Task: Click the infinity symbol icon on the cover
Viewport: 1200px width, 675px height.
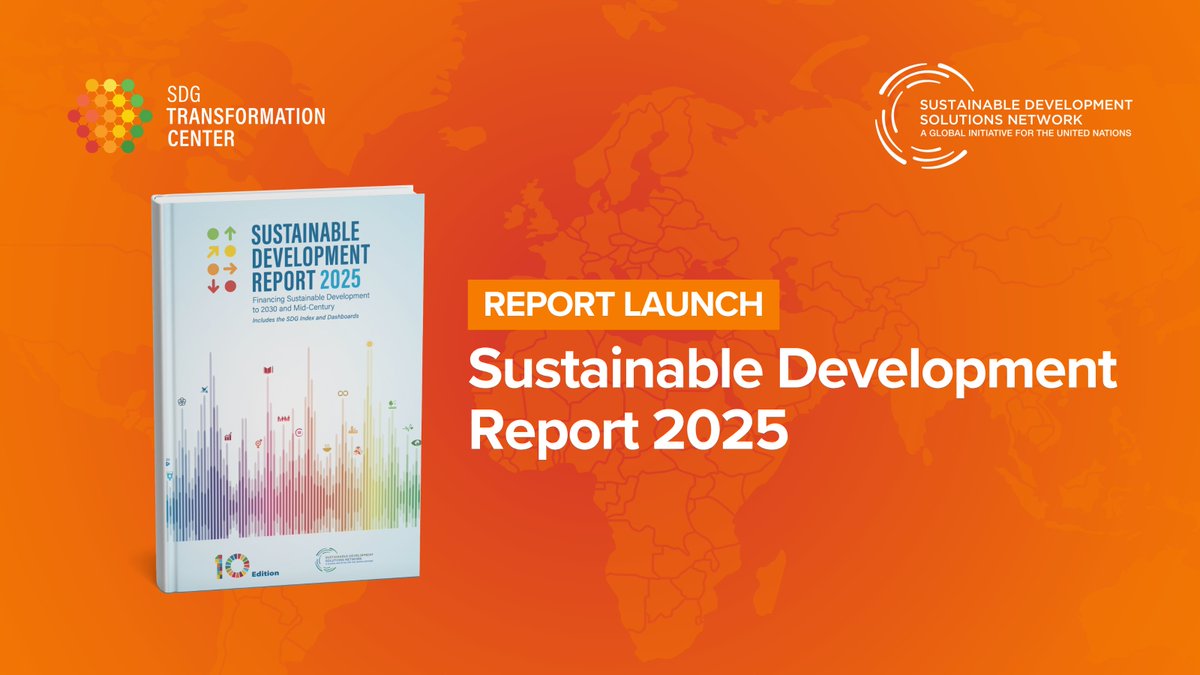Action: coord(342,394)
